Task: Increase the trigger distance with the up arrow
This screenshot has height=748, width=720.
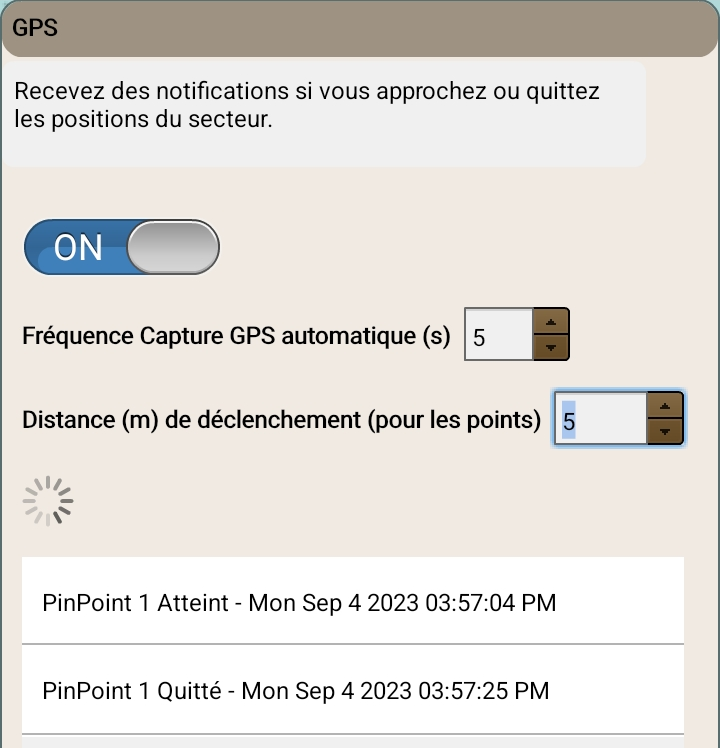Action: click(666, 405)
